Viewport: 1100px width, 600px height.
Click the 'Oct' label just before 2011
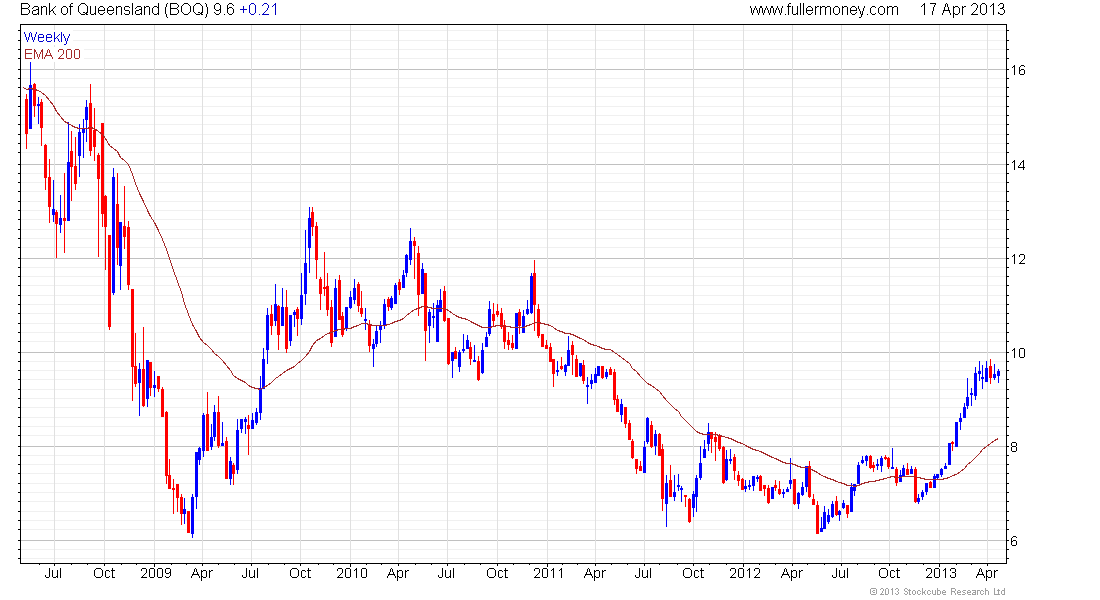[x=497, y=573]
